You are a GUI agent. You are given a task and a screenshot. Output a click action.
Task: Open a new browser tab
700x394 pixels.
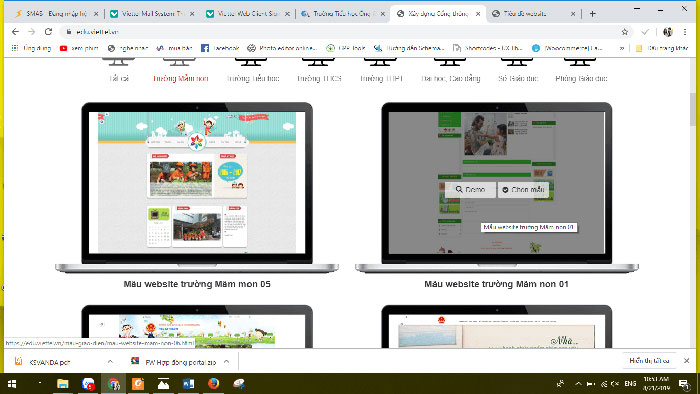coord(592,14)
